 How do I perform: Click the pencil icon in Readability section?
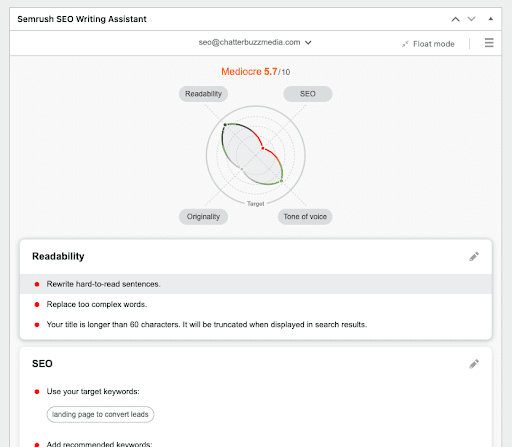[x=474, y=256]
